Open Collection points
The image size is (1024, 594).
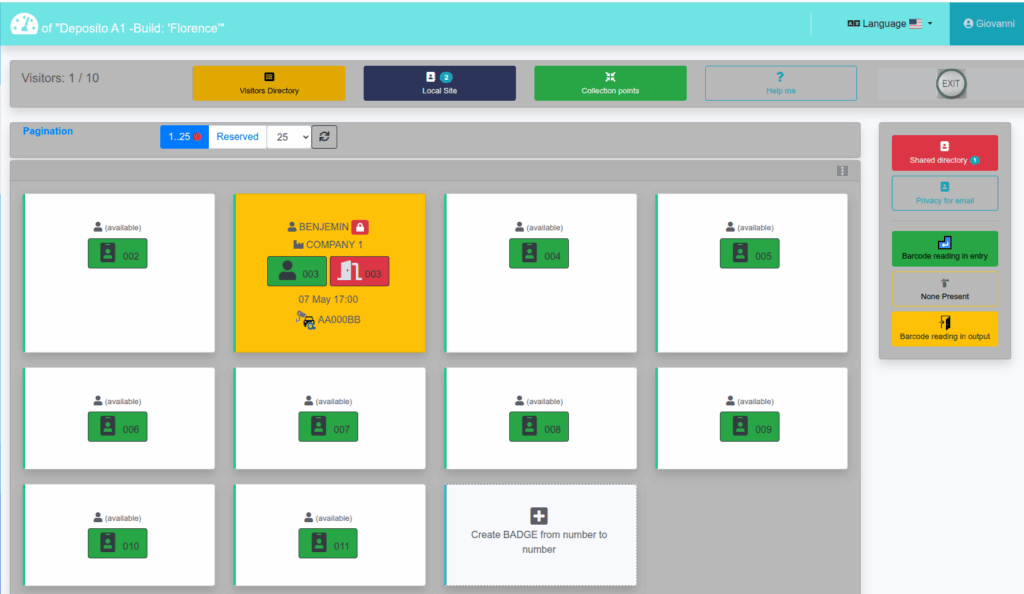point(610,83)
